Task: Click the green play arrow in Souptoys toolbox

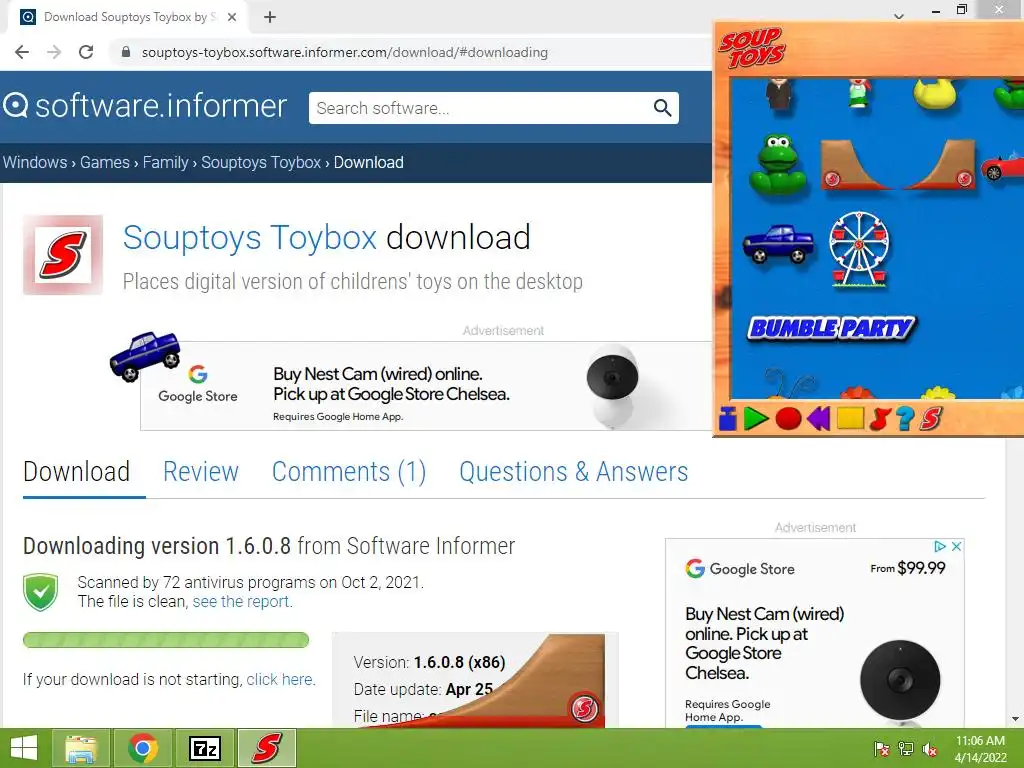Action: (x=756, y=419)
